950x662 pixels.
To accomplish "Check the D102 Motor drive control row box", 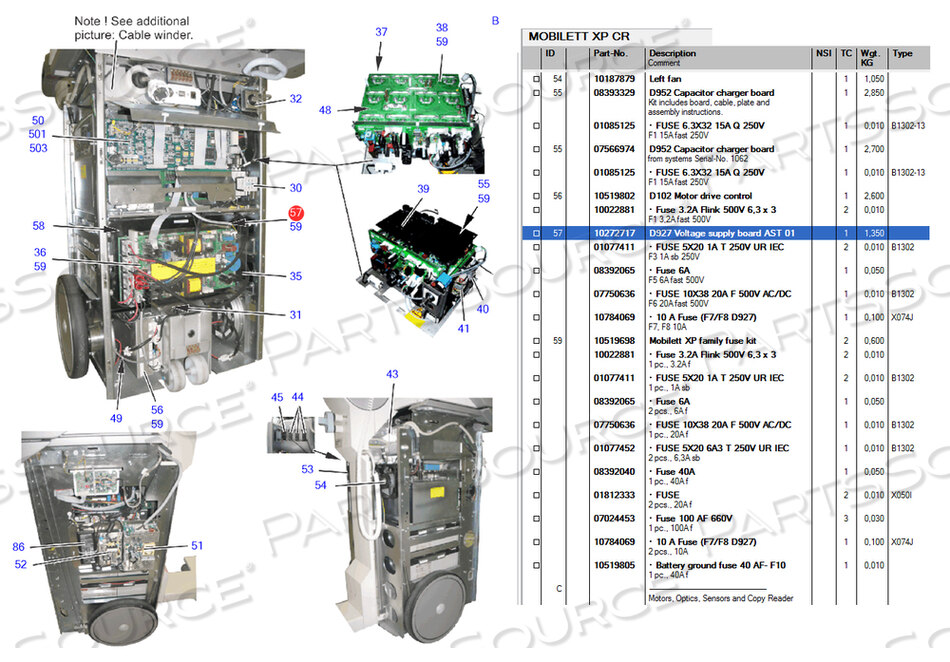I will [x=536, y=196].
